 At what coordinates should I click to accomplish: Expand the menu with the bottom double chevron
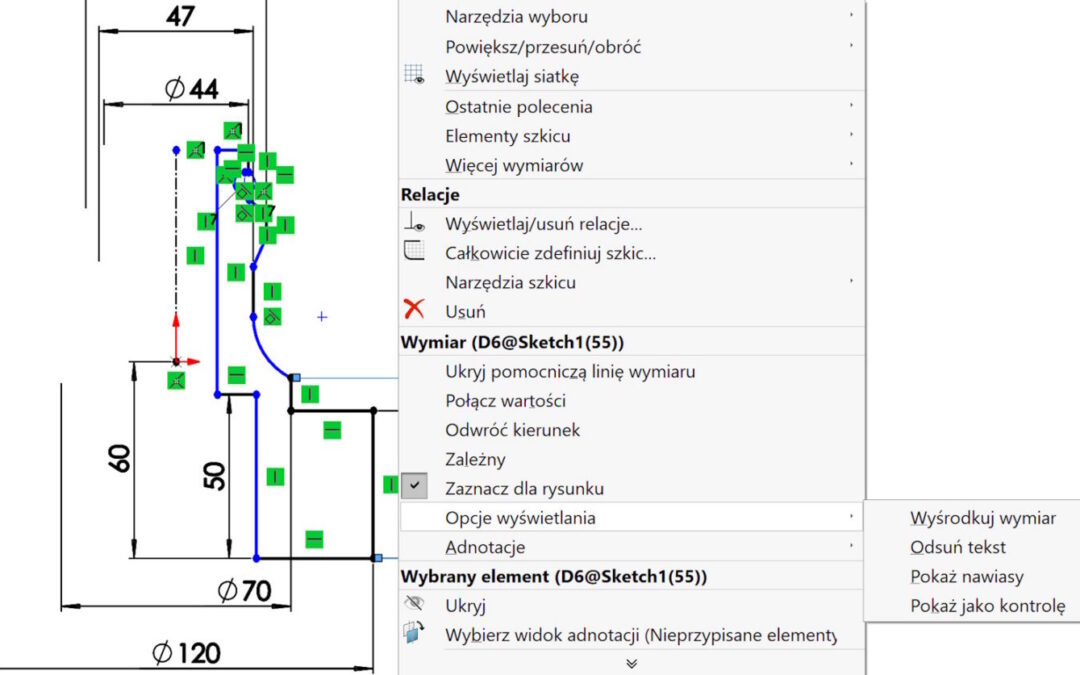[x=631, y=663]
